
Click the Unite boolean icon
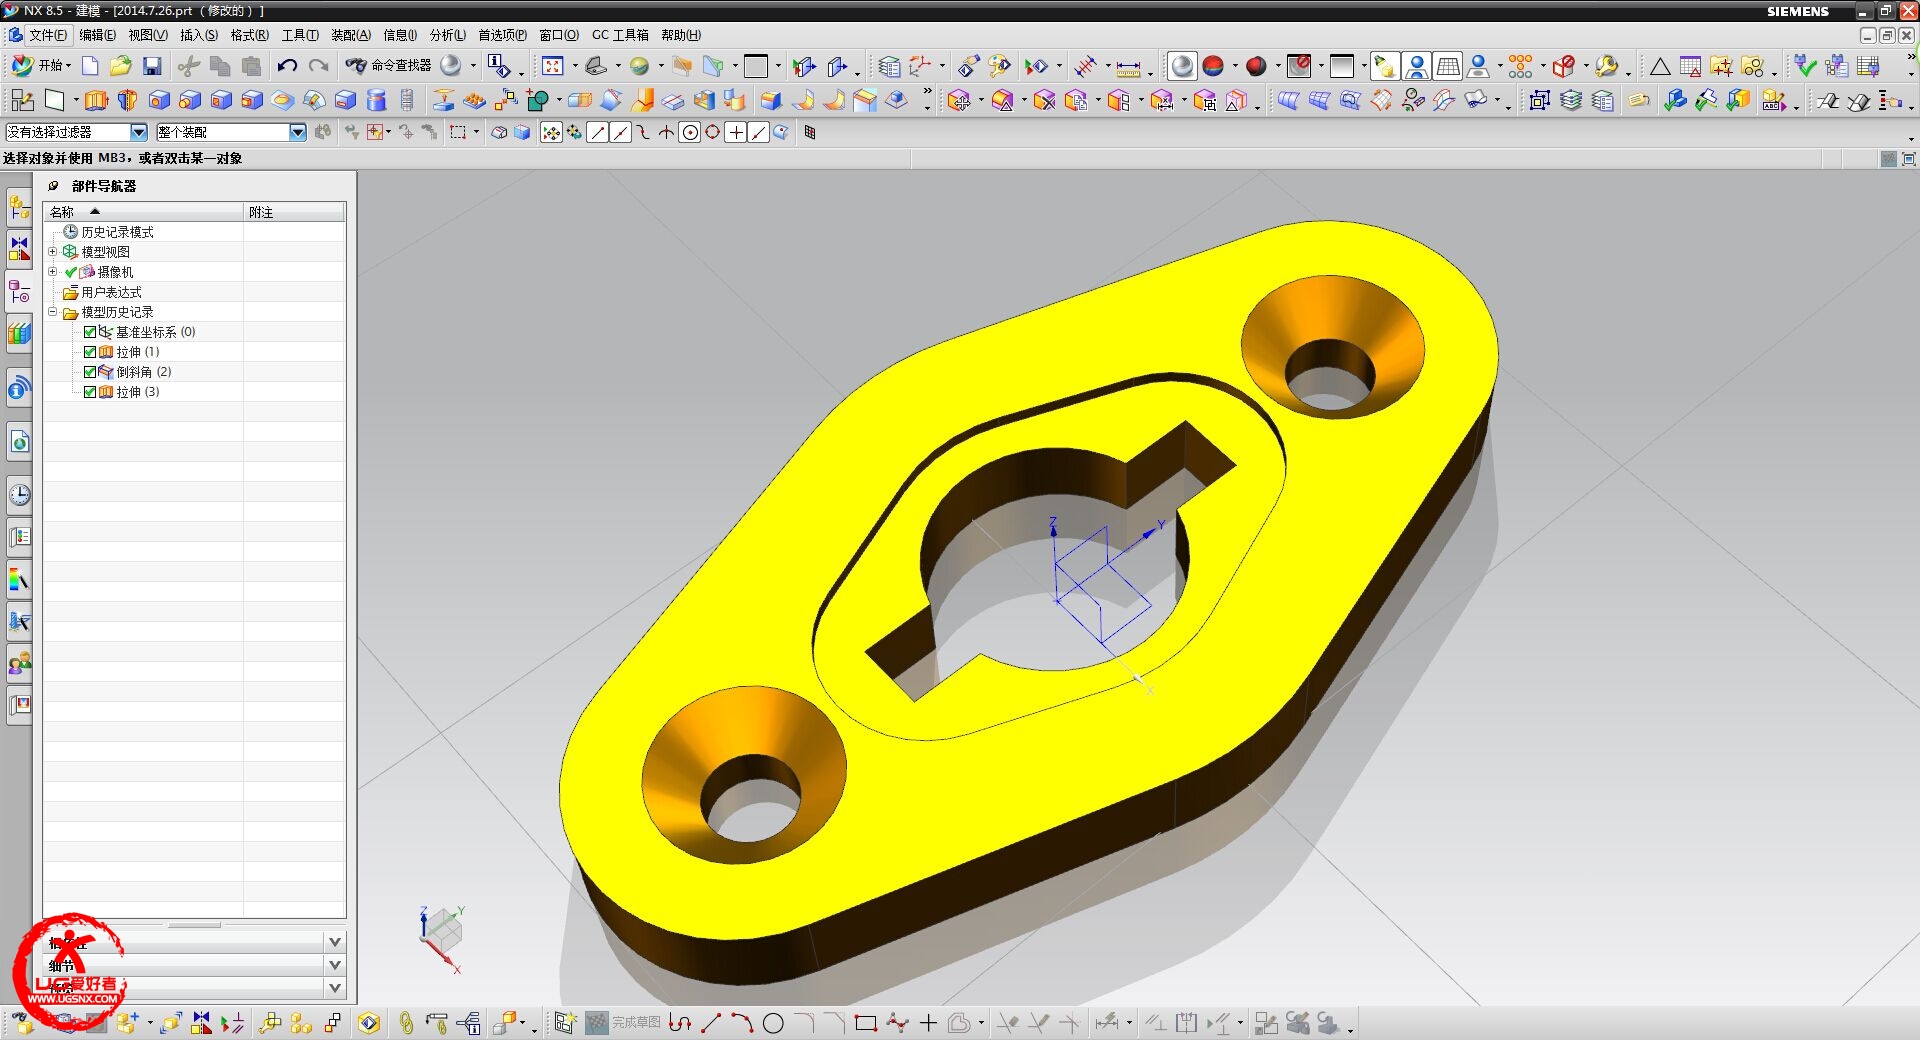point(538,100)
